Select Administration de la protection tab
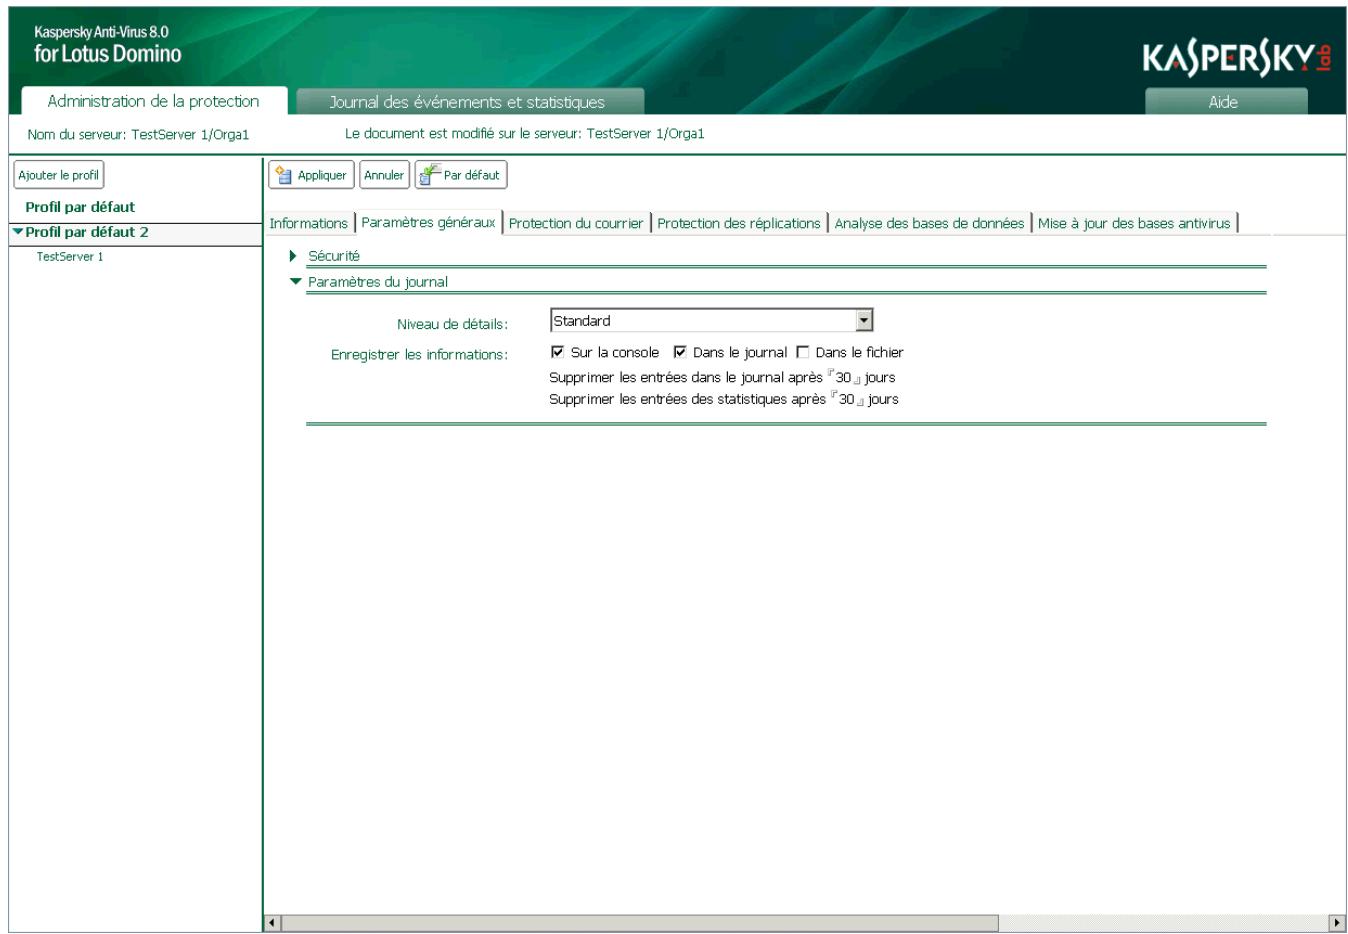Screen dimensions: 1348x934 tap(153, 101)
